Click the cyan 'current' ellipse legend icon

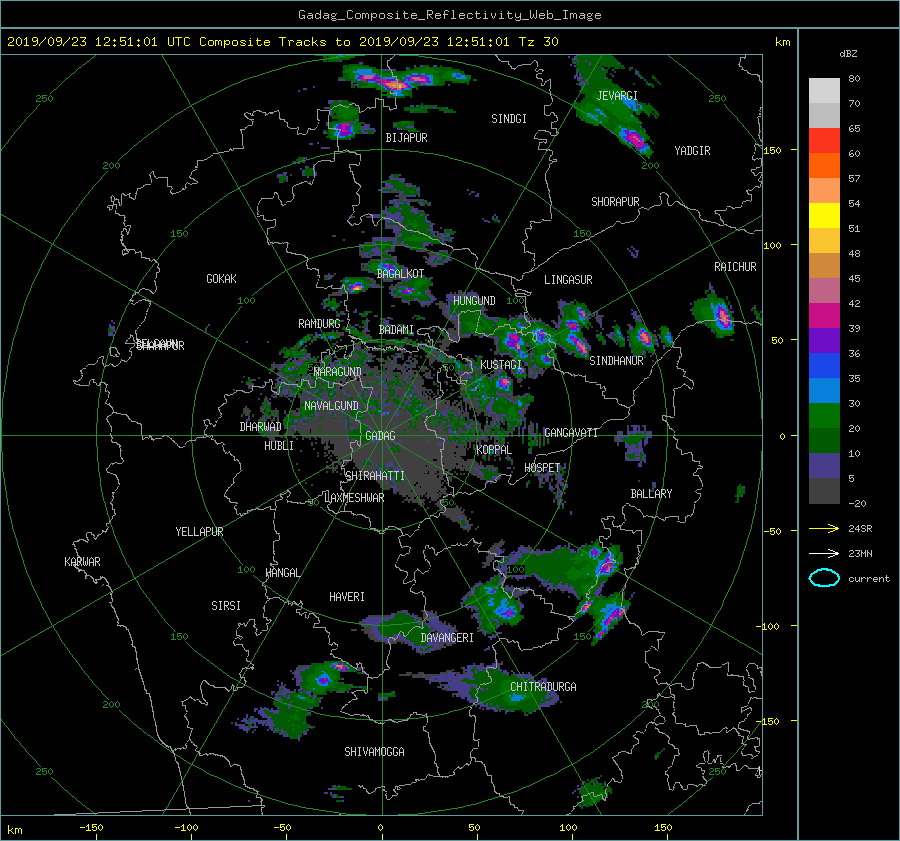824,578
